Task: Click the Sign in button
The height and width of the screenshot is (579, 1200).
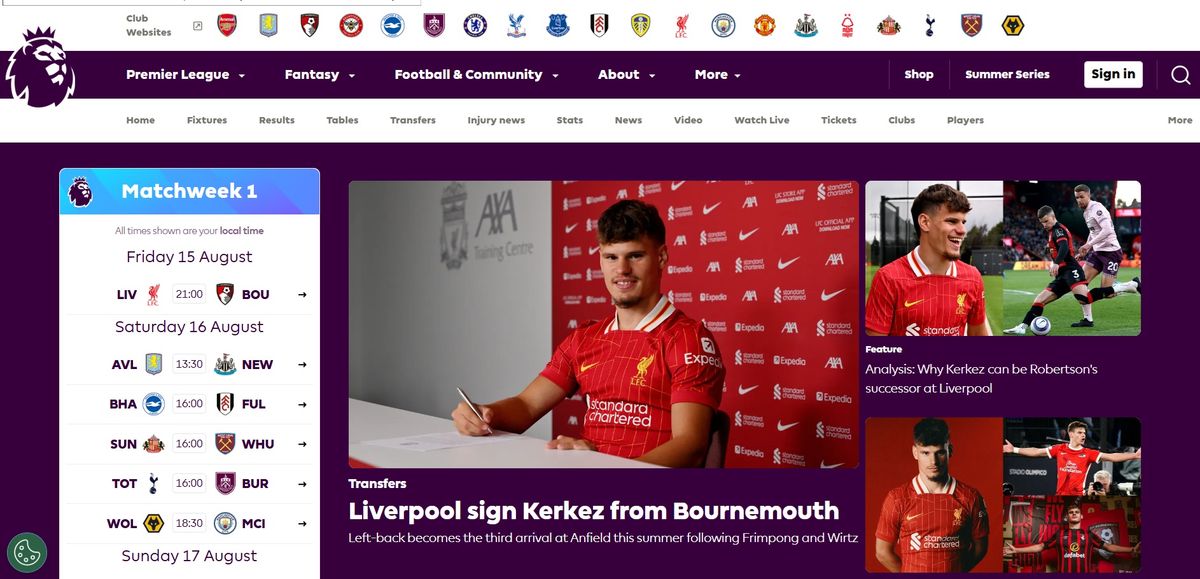Action: [1113, 74]
